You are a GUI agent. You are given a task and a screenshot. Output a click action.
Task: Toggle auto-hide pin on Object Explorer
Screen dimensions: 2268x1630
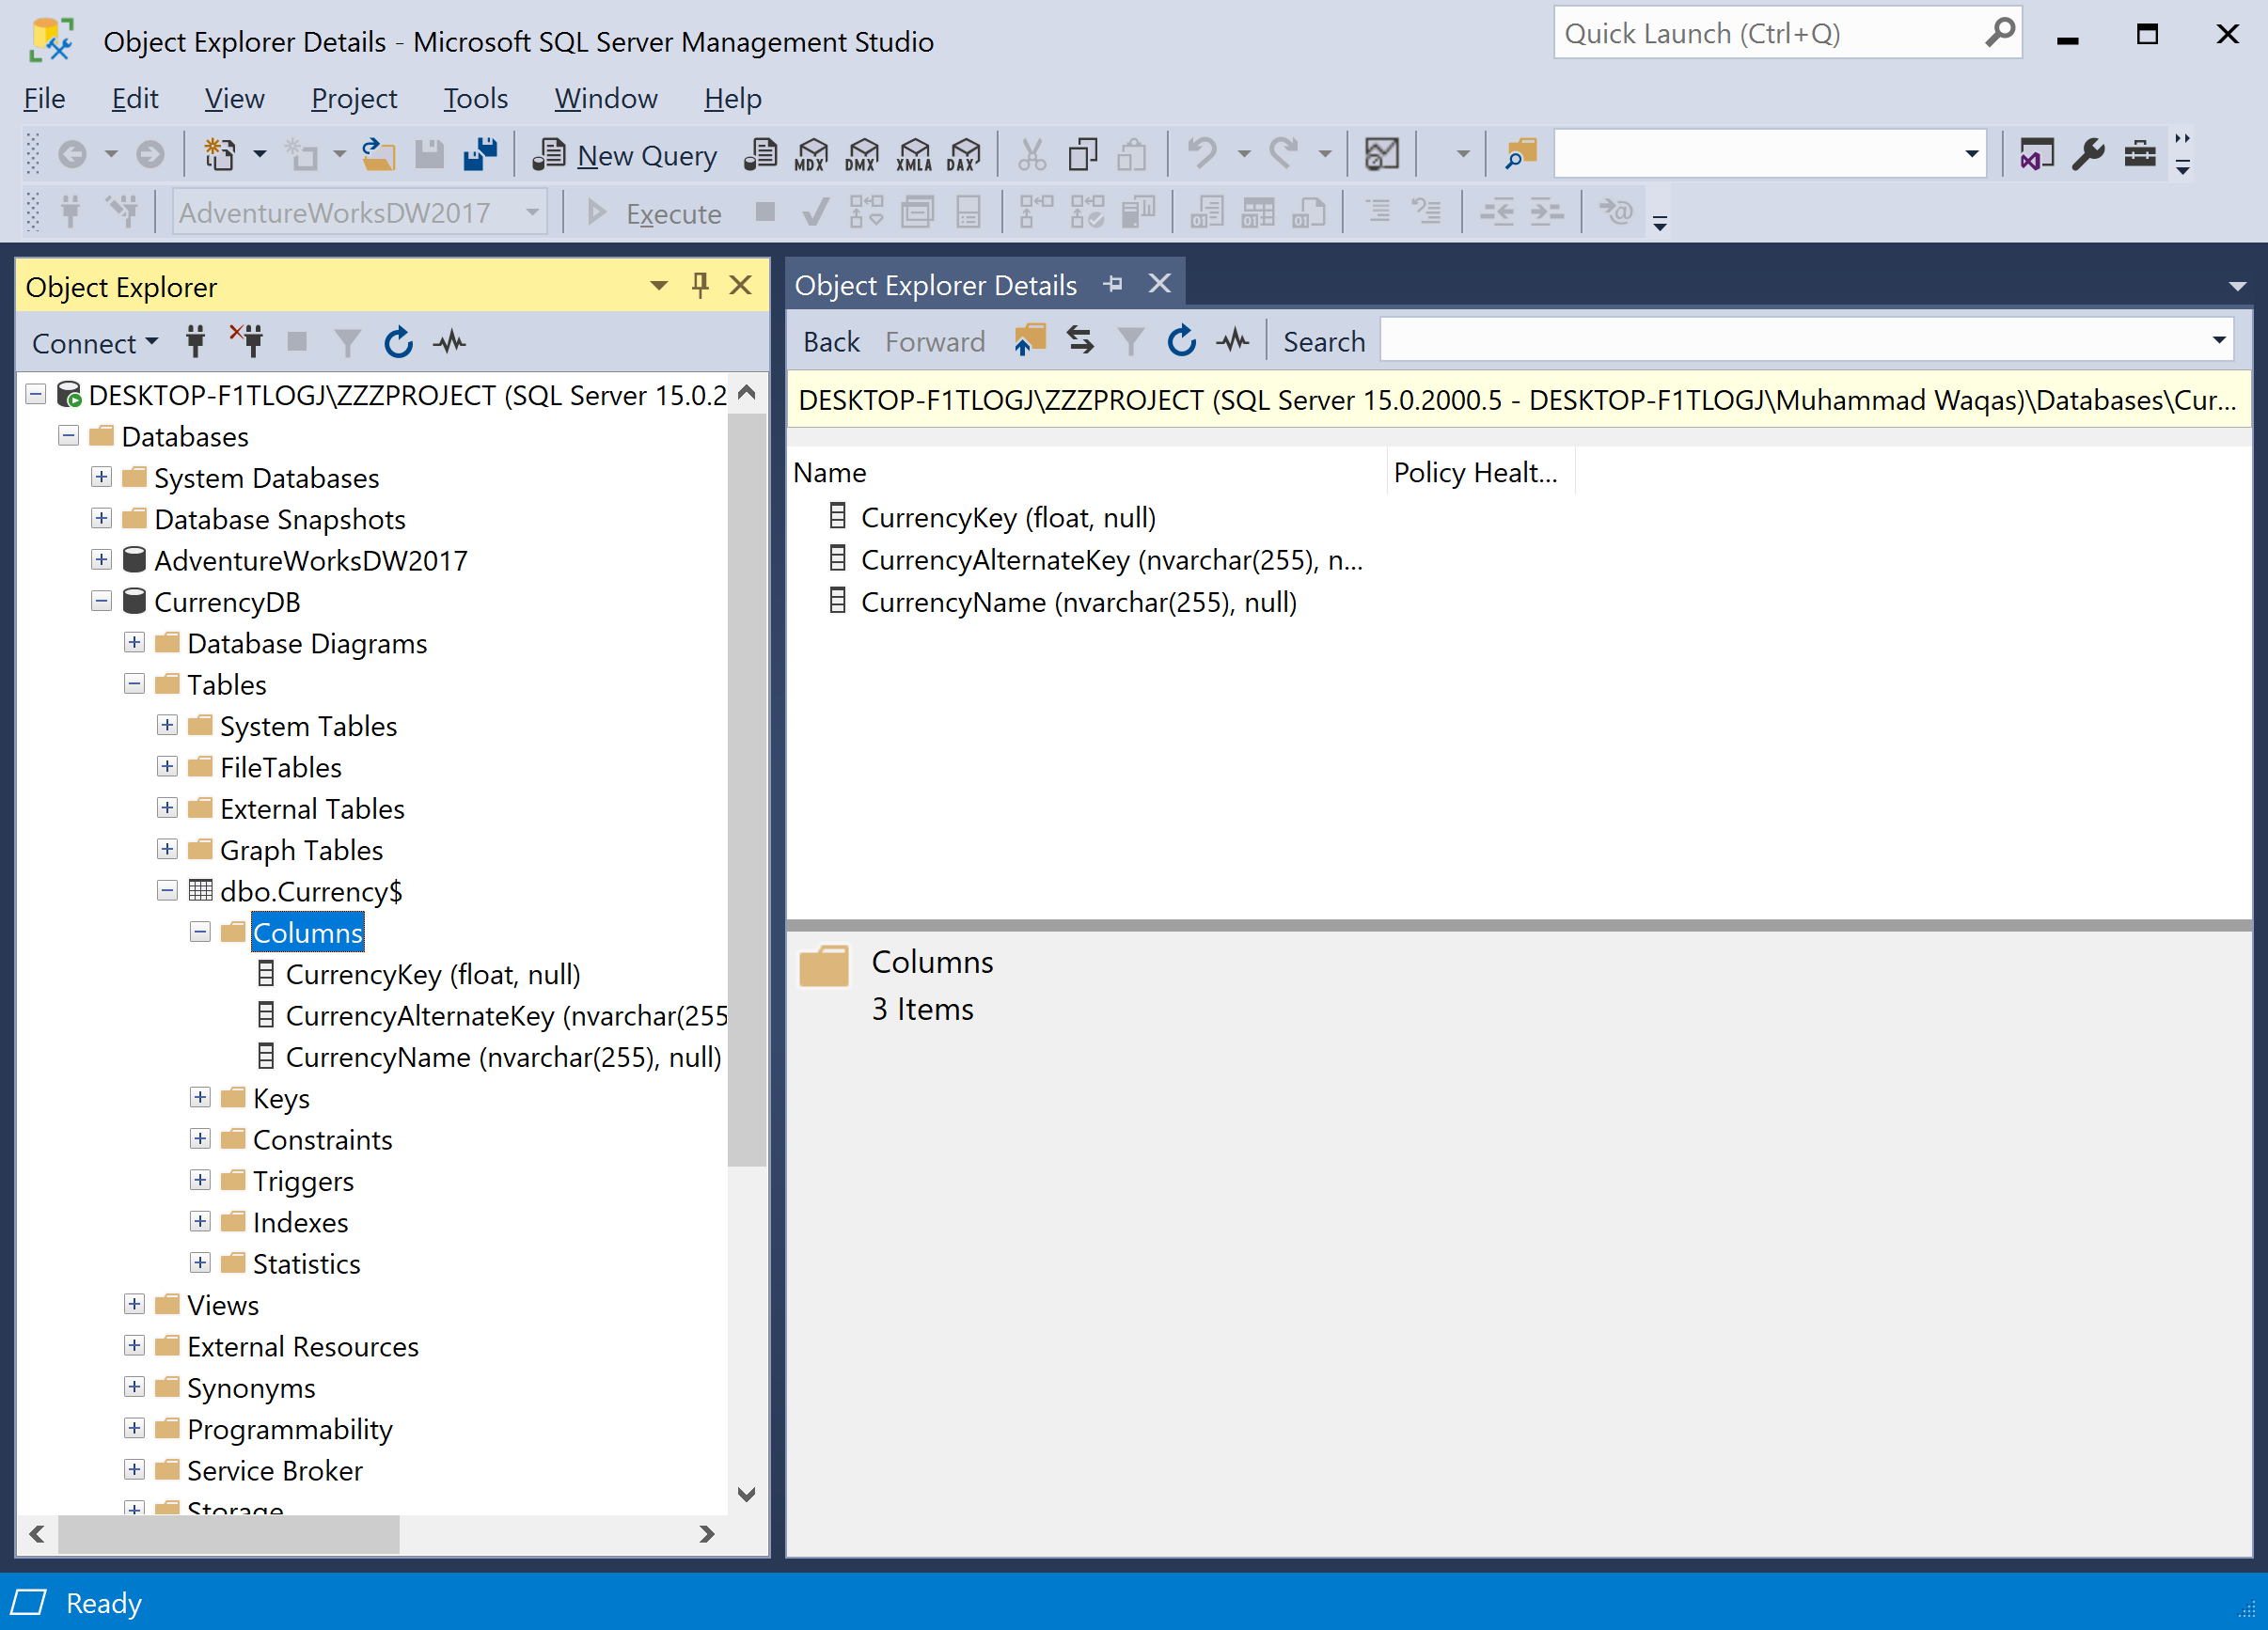[700, 286]
